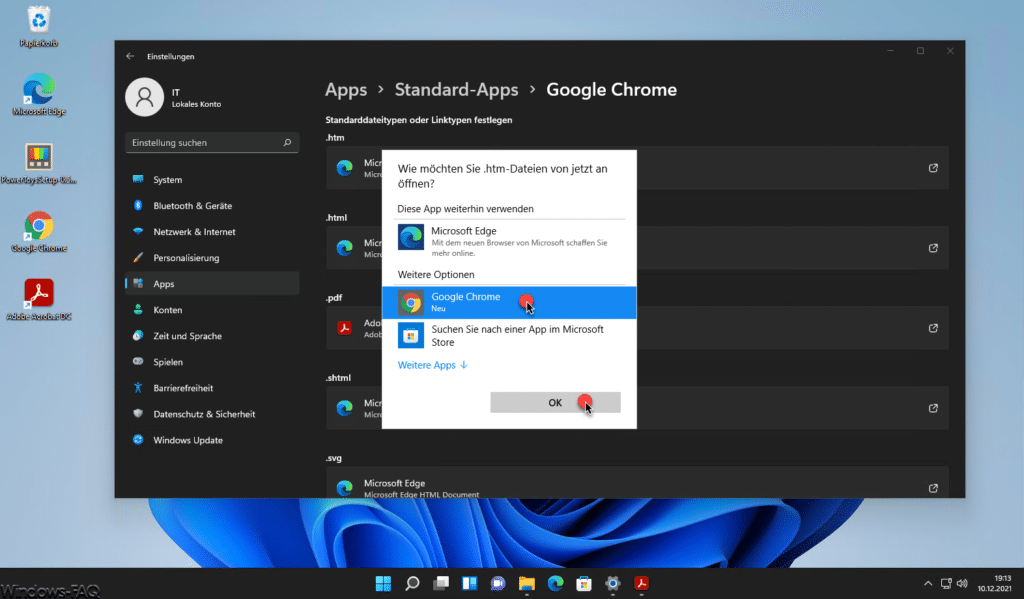The image size is (1024, 599).
Task: Open Widgets in the taskbar
Action: coord(470,583)
